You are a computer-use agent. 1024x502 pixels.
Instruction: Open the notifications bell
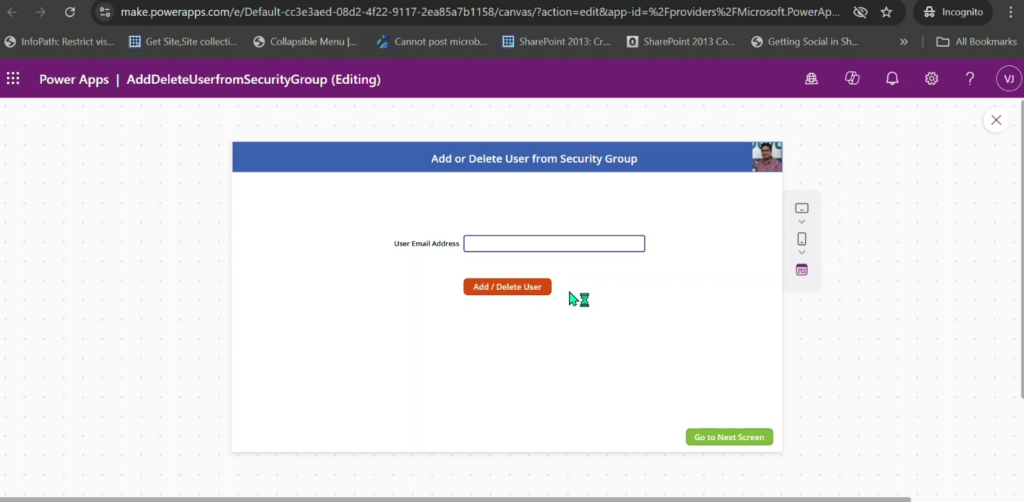point(892,79)
